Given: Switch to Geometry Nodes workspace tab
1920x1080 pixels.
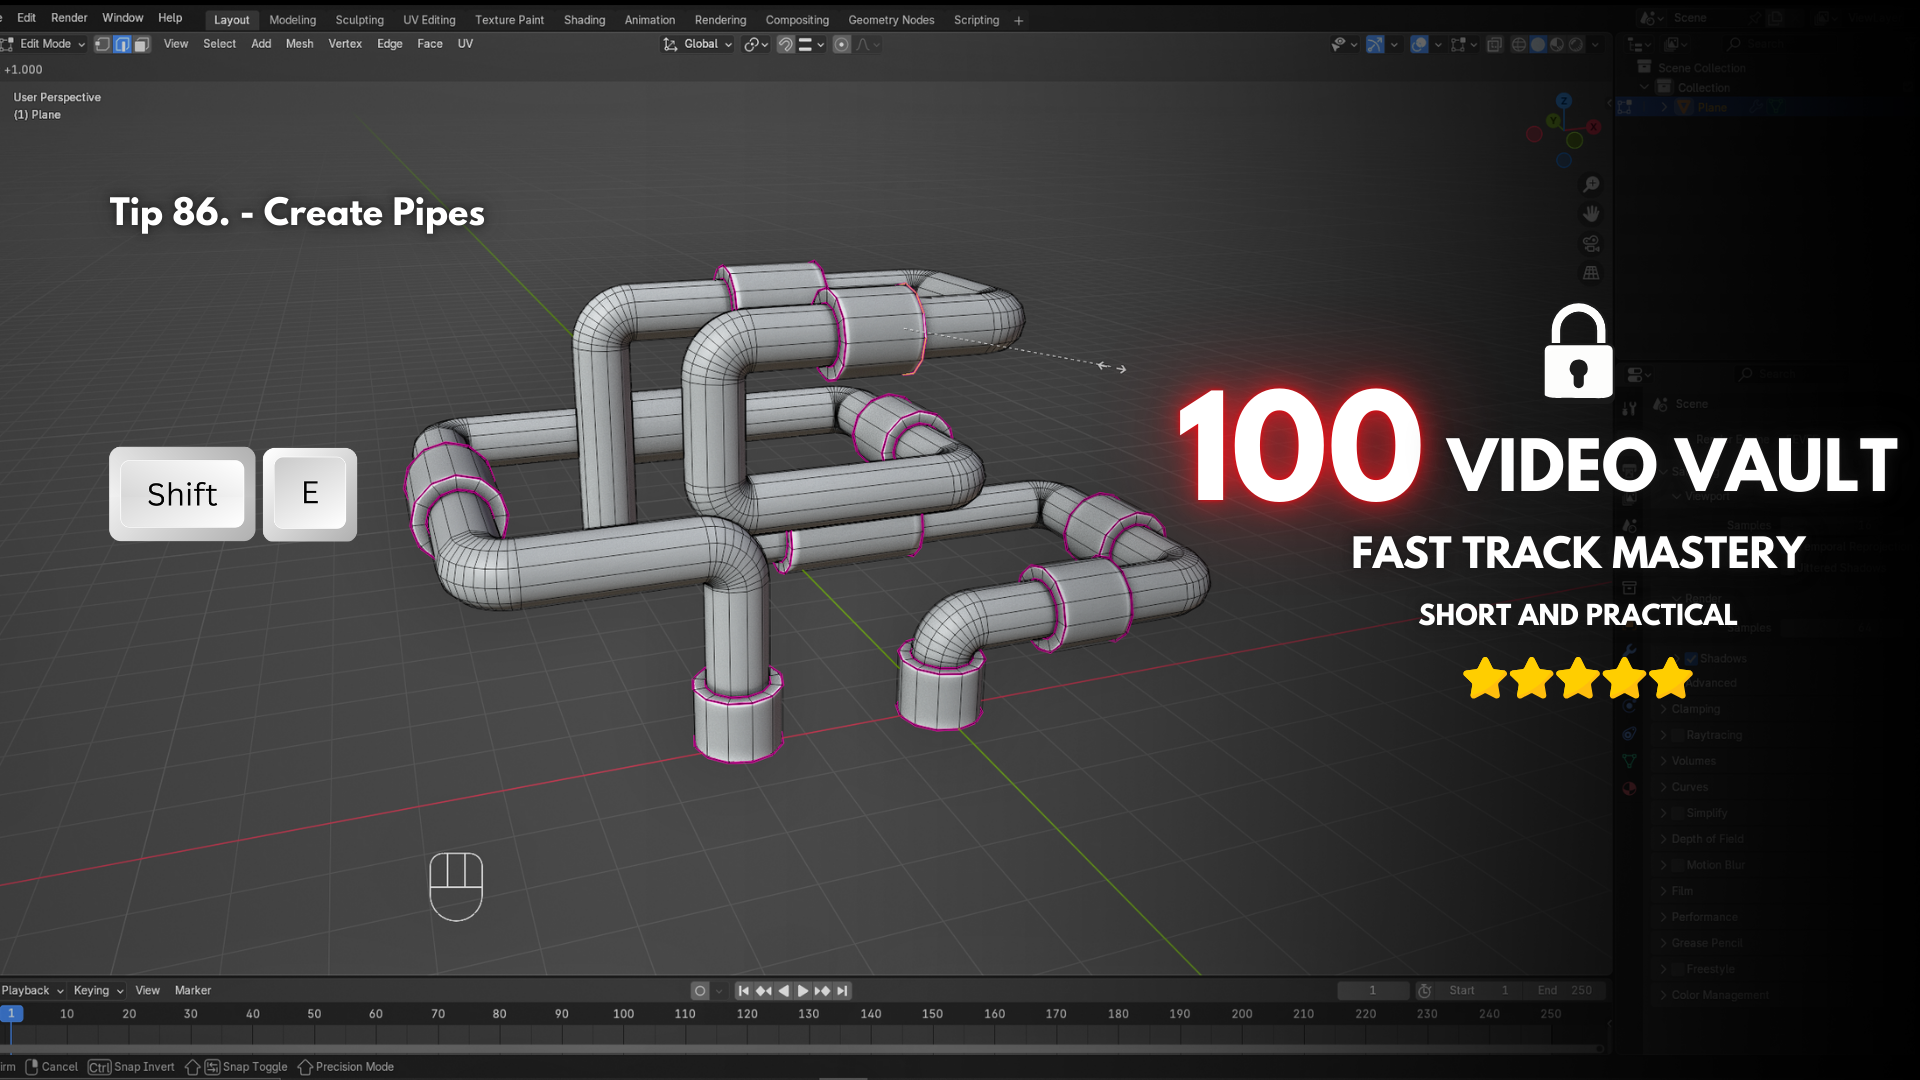Looking at the screenshot, I should 891,20.
